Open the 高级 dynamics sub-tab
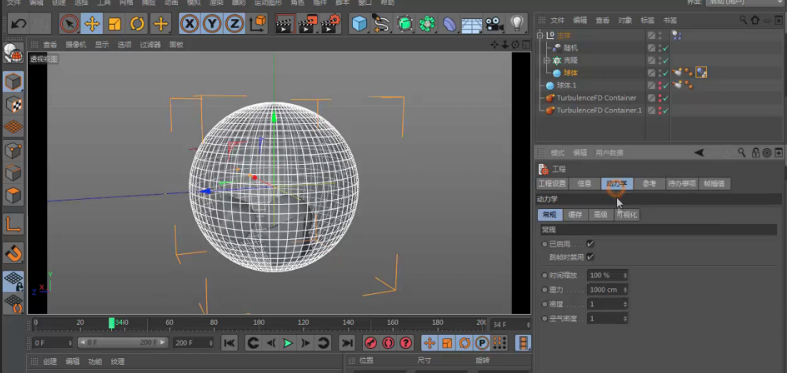The image size is (787, 373). (x=600, y=215)
